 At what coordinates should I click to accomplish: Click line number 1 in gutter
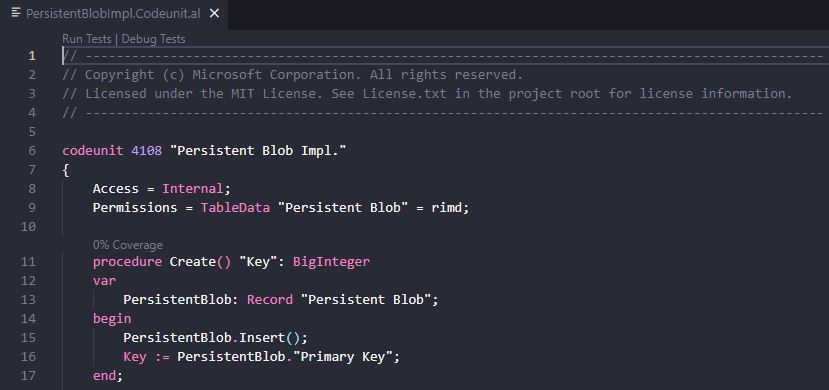[x=33, y=56]
